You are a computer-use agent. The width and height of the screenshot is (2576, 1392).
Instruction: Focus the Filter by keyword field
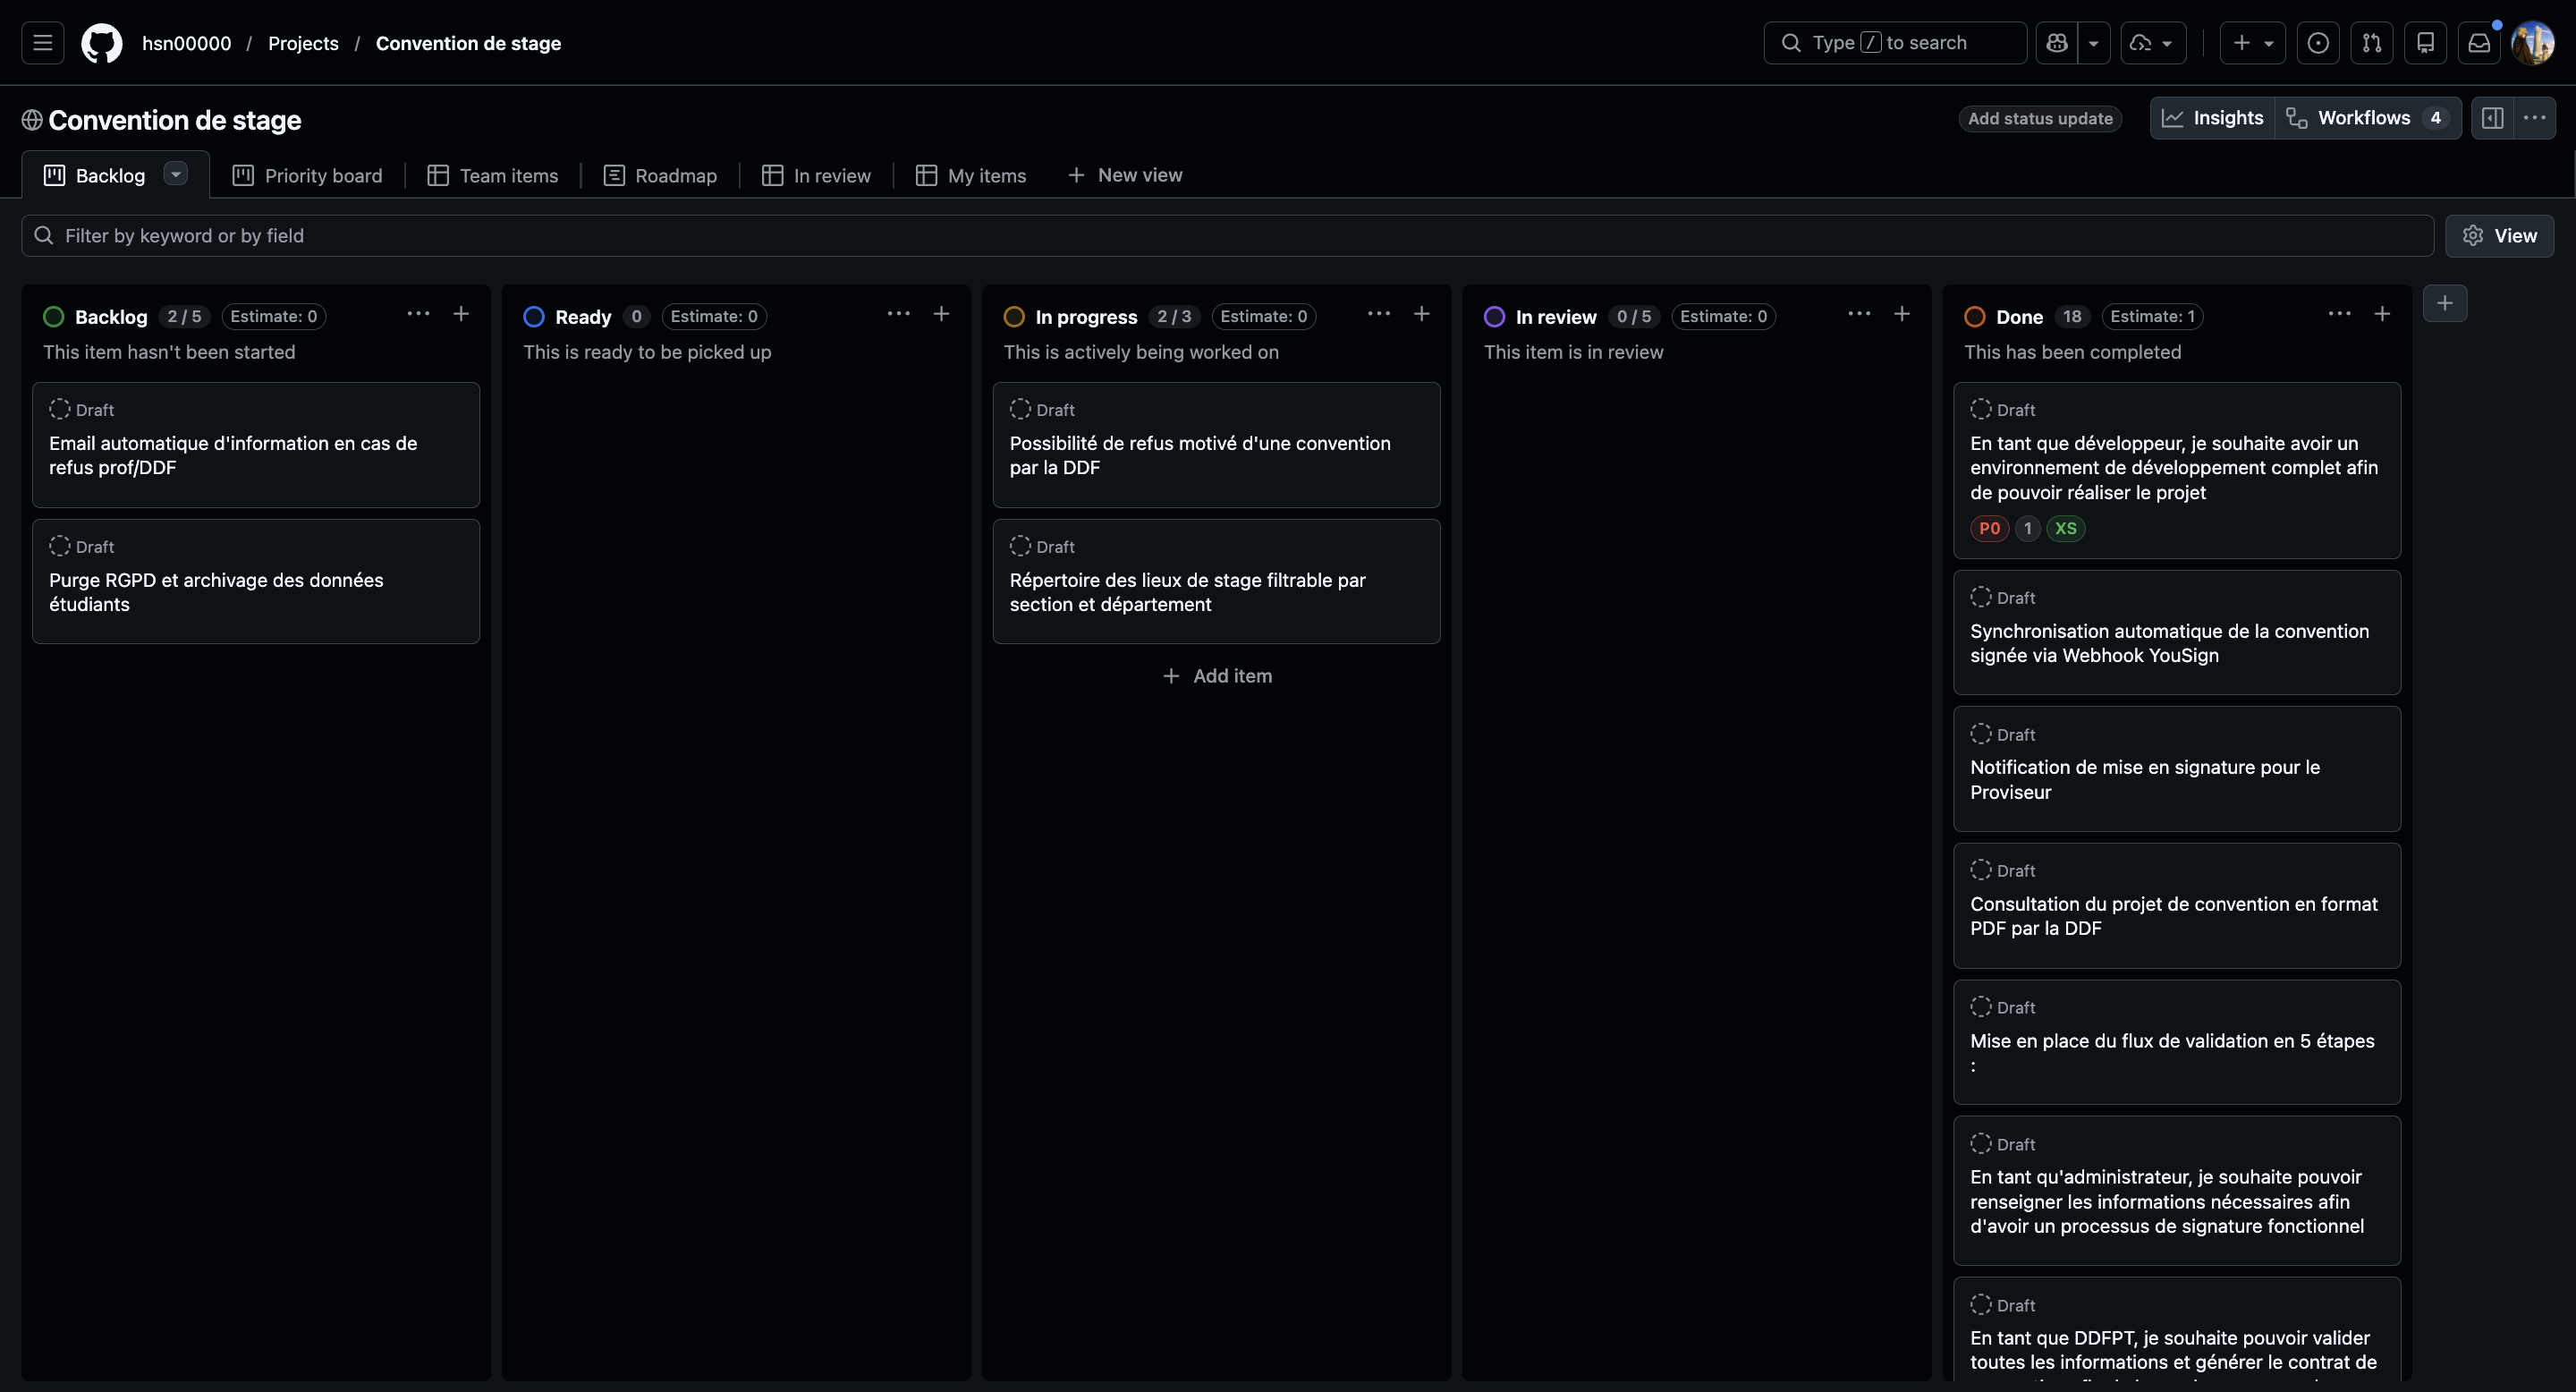[x=1227, y=236]
